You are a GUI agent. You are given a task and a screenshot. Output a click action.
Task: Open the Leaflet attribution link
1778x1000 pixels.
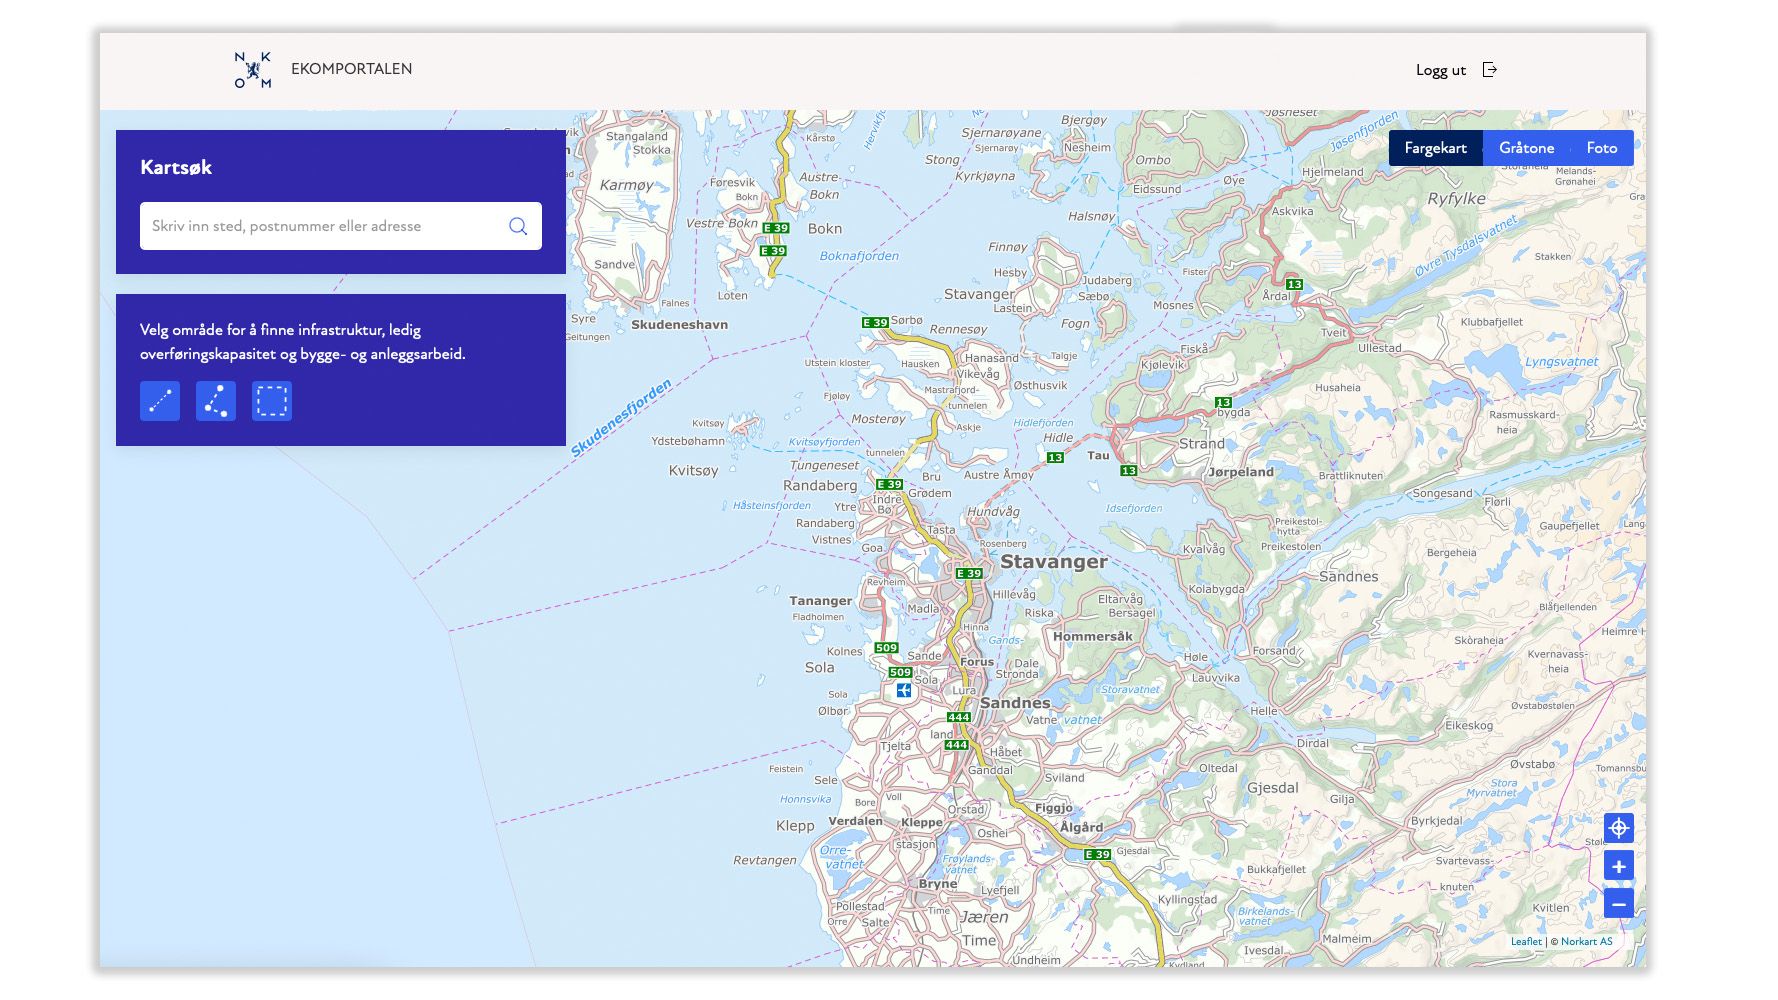1526,941
